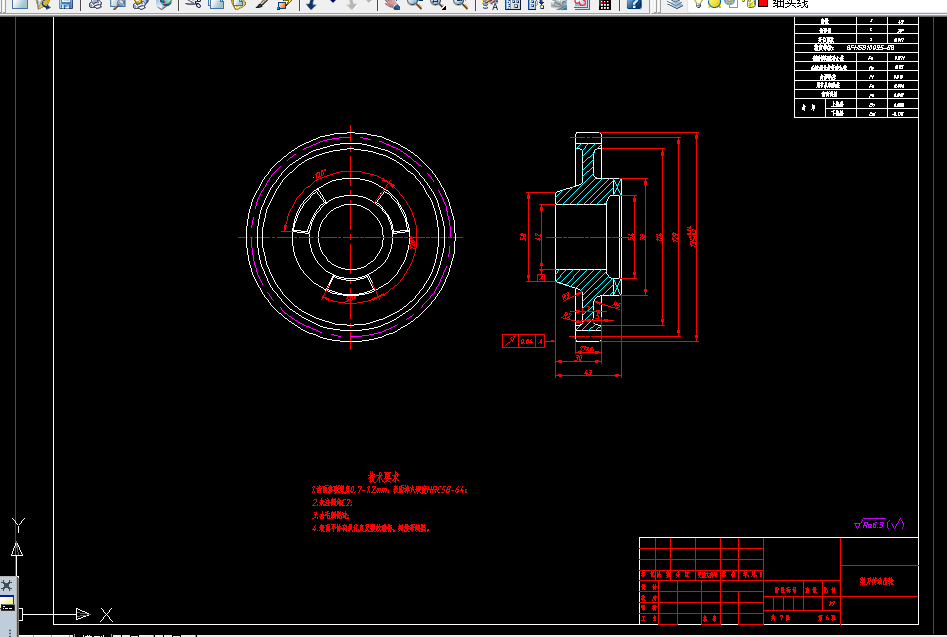Viewport: 947px width, 637px height.
Task: Activate the Pan hand tool
Action: click(392, 4)
